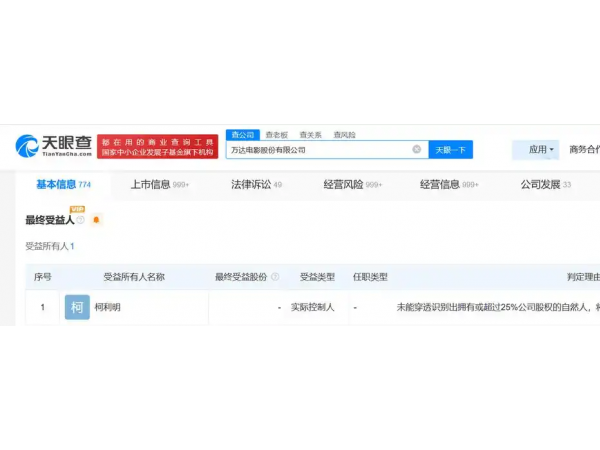Select the 查公司 search tab

tap(242, 134)
